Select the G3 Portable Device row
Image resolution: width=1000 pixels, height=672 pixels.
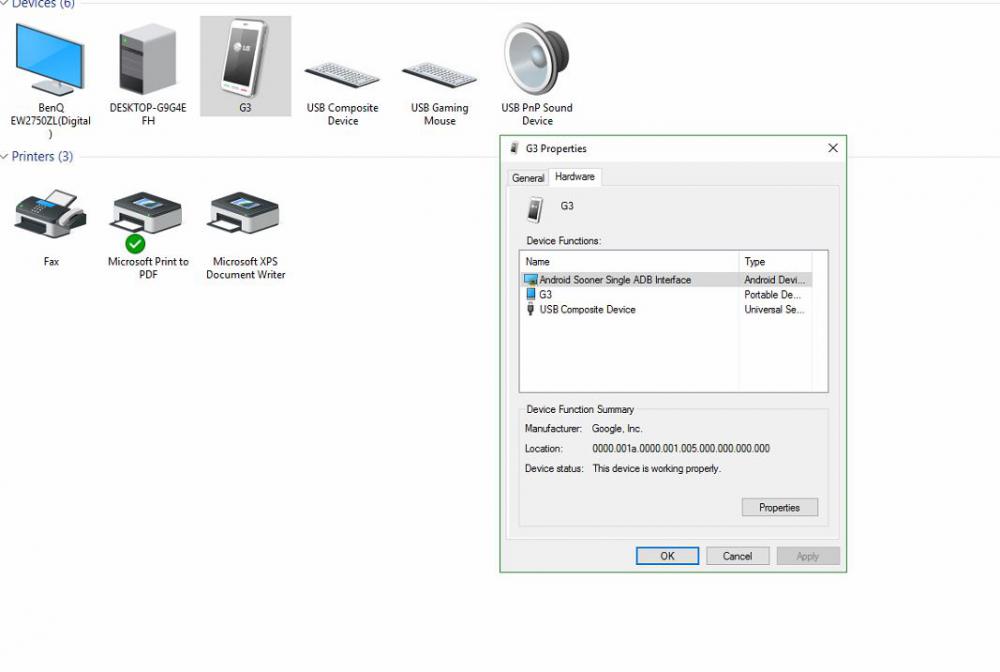coord(546,295)
